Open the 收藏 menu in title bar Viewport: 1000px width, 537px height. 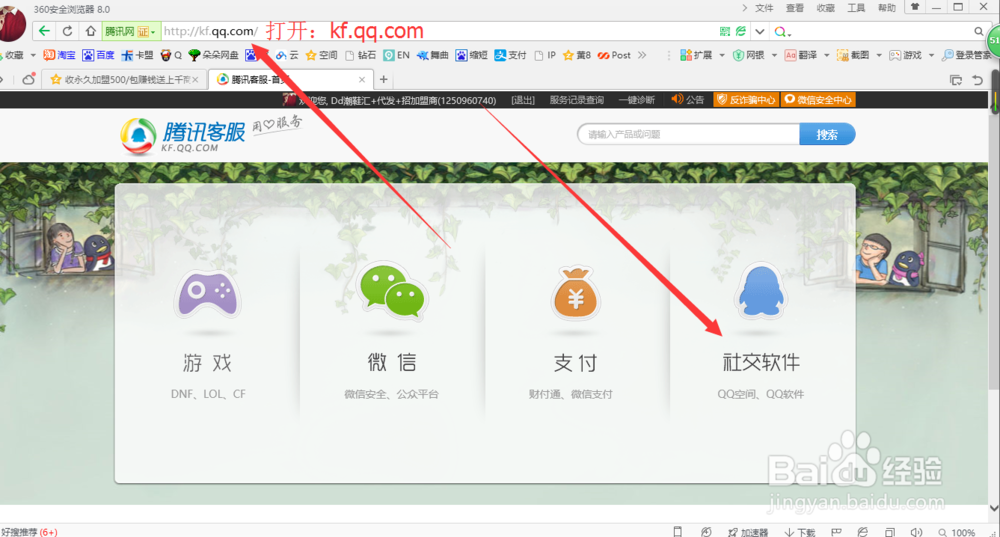click(825, 8)
